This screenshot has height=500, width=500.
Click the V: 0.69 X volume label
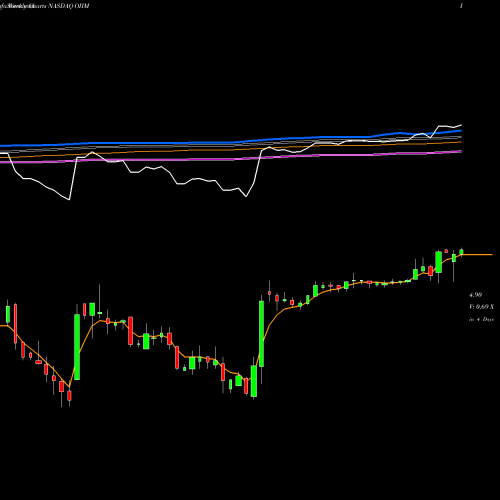tap(481, 307)
